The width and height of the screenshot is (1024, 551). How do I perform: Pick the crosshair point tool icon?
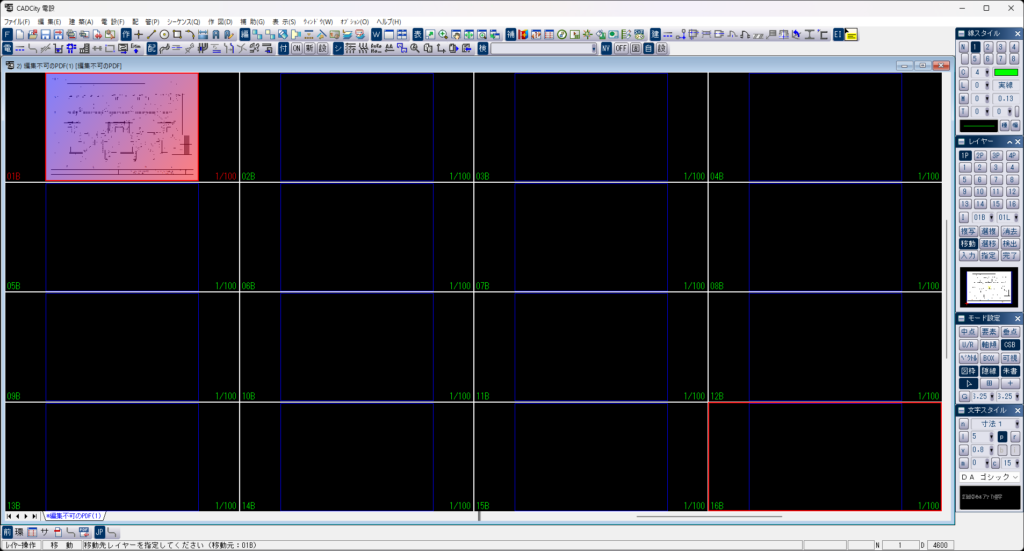139,35
